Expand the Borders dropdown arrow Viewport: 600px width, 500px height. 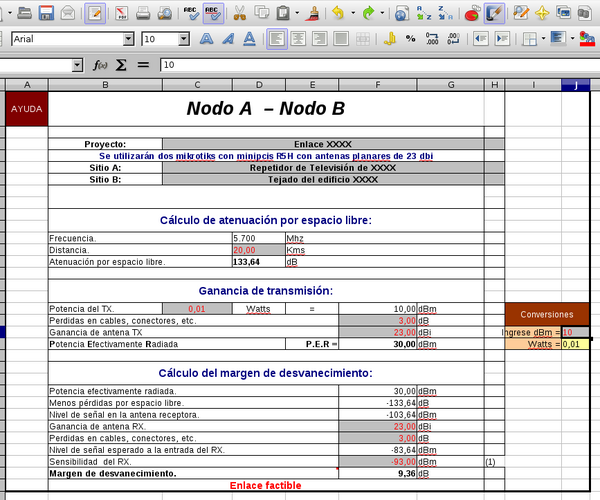pos(543,39)
